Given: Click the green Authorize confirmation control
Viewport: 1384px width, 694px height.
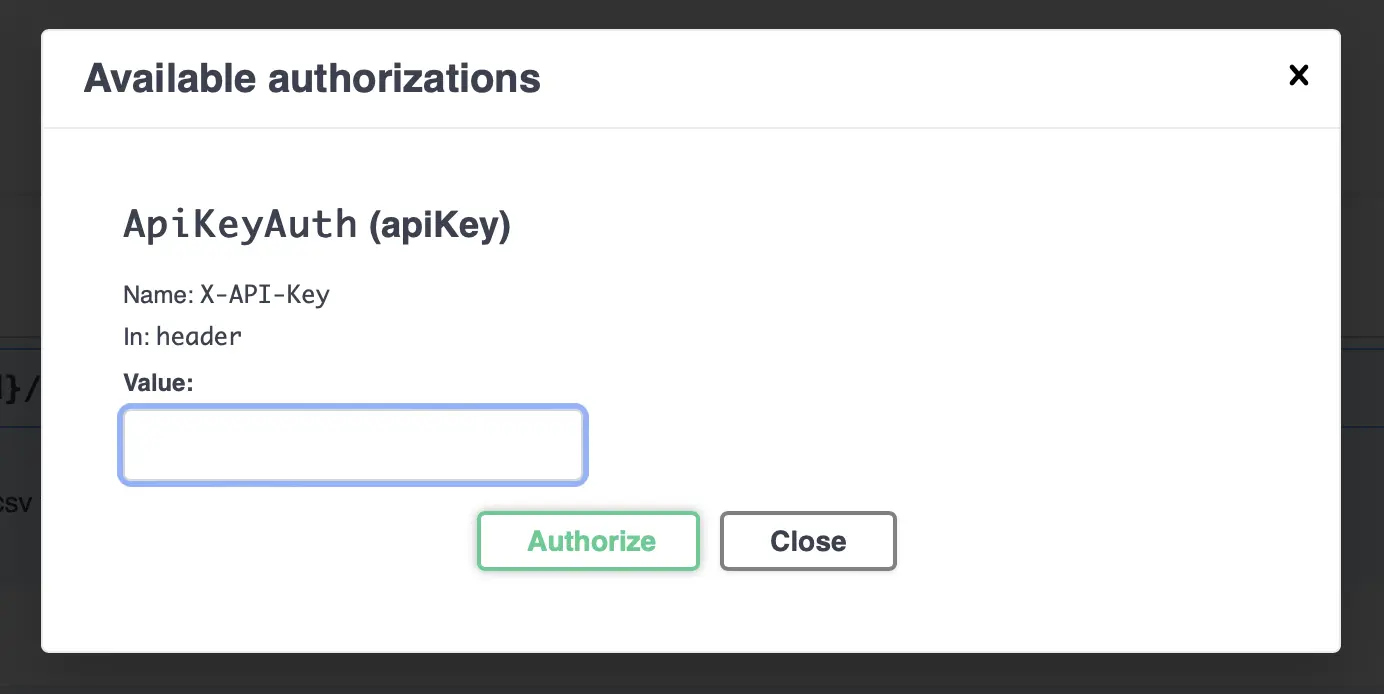Looking at the screenshot, I should (x=588, y=541).
